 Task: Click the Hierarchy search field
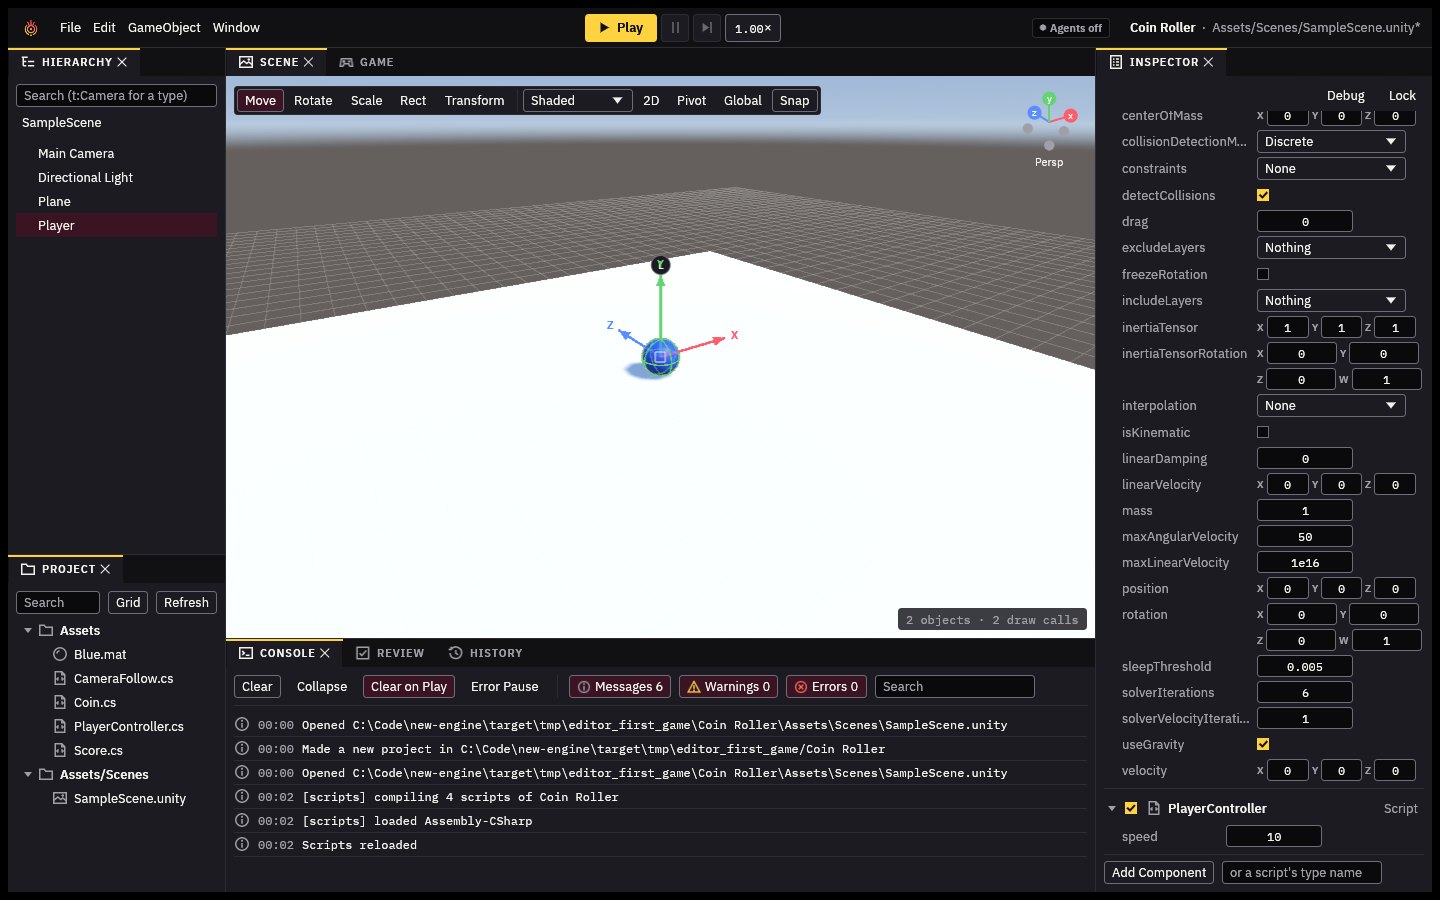[116, 96]
